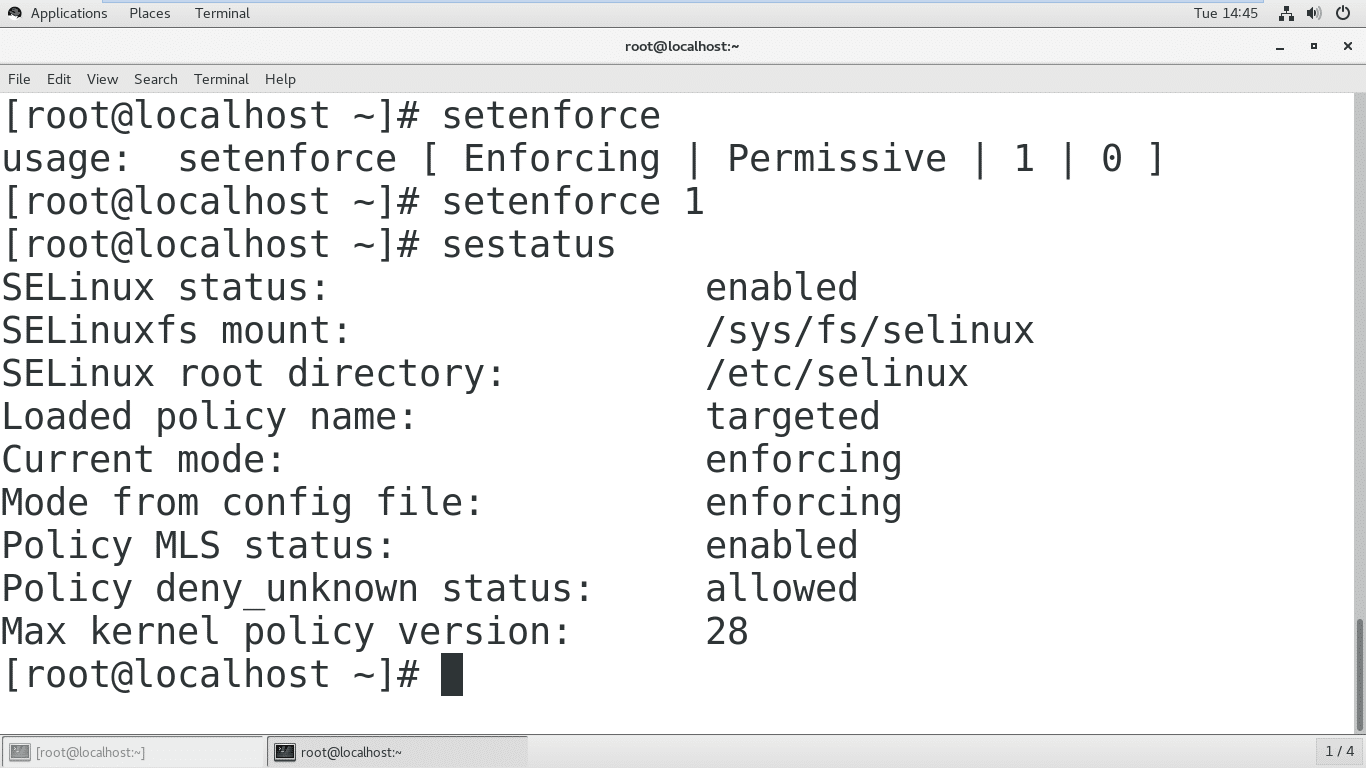Maximize the terminal window
This screenshot has height=768, width=1366.
tap(1314, 46)
